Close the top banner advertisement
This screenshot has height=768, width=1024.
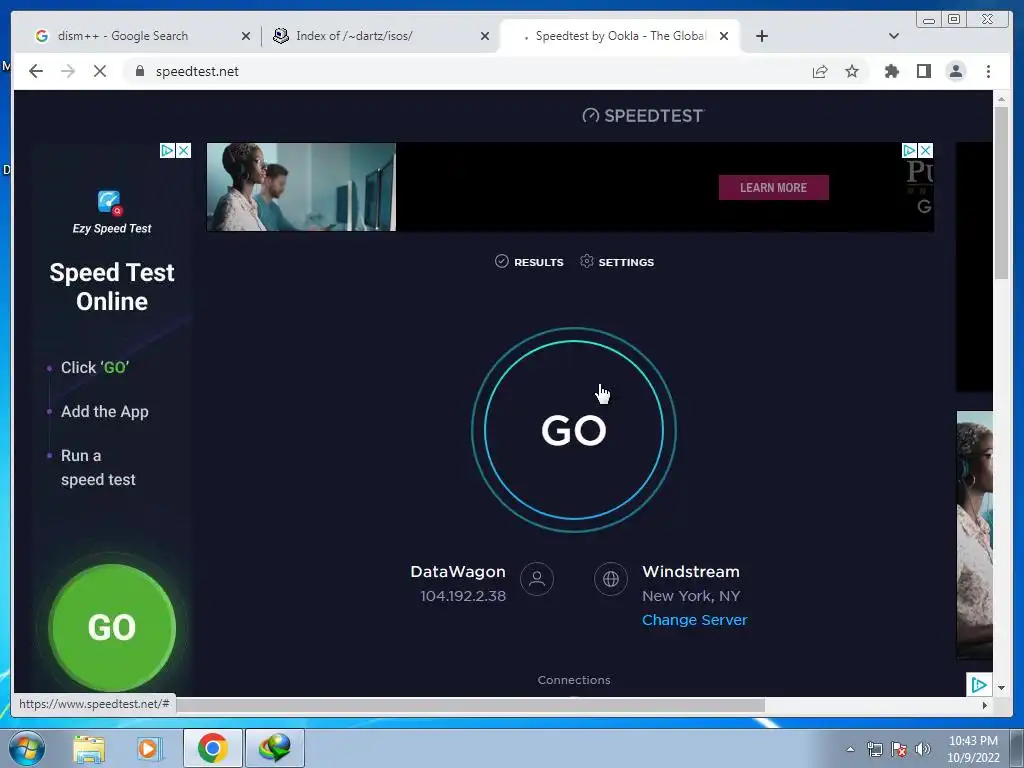926,150
